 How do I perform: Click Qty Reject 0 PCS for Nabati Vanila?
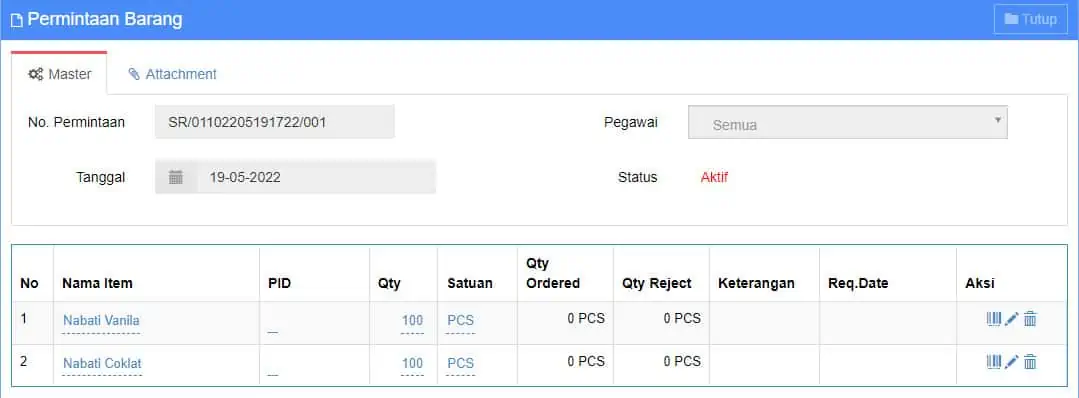682,318
